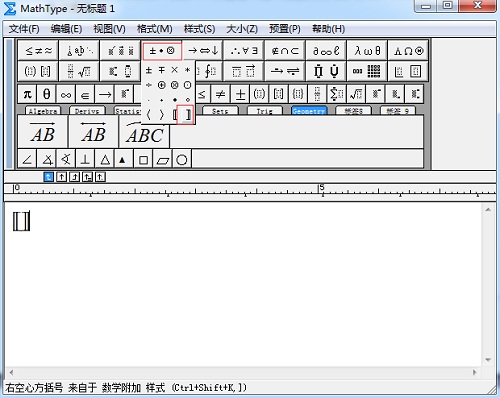Insert the AB right-arrow vector expression
Screen dimensions: 500x398
pos(43,132)
